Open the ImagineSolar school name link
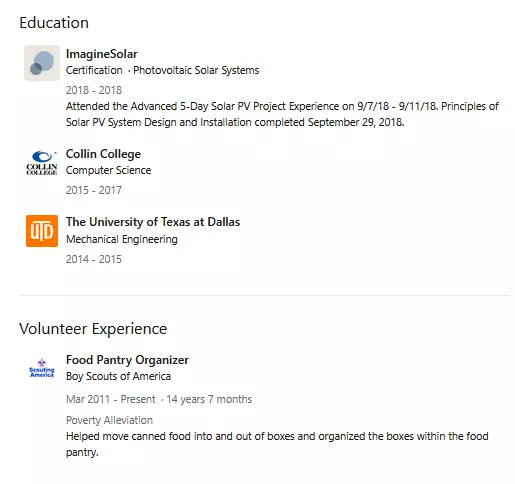 [102, 54]
